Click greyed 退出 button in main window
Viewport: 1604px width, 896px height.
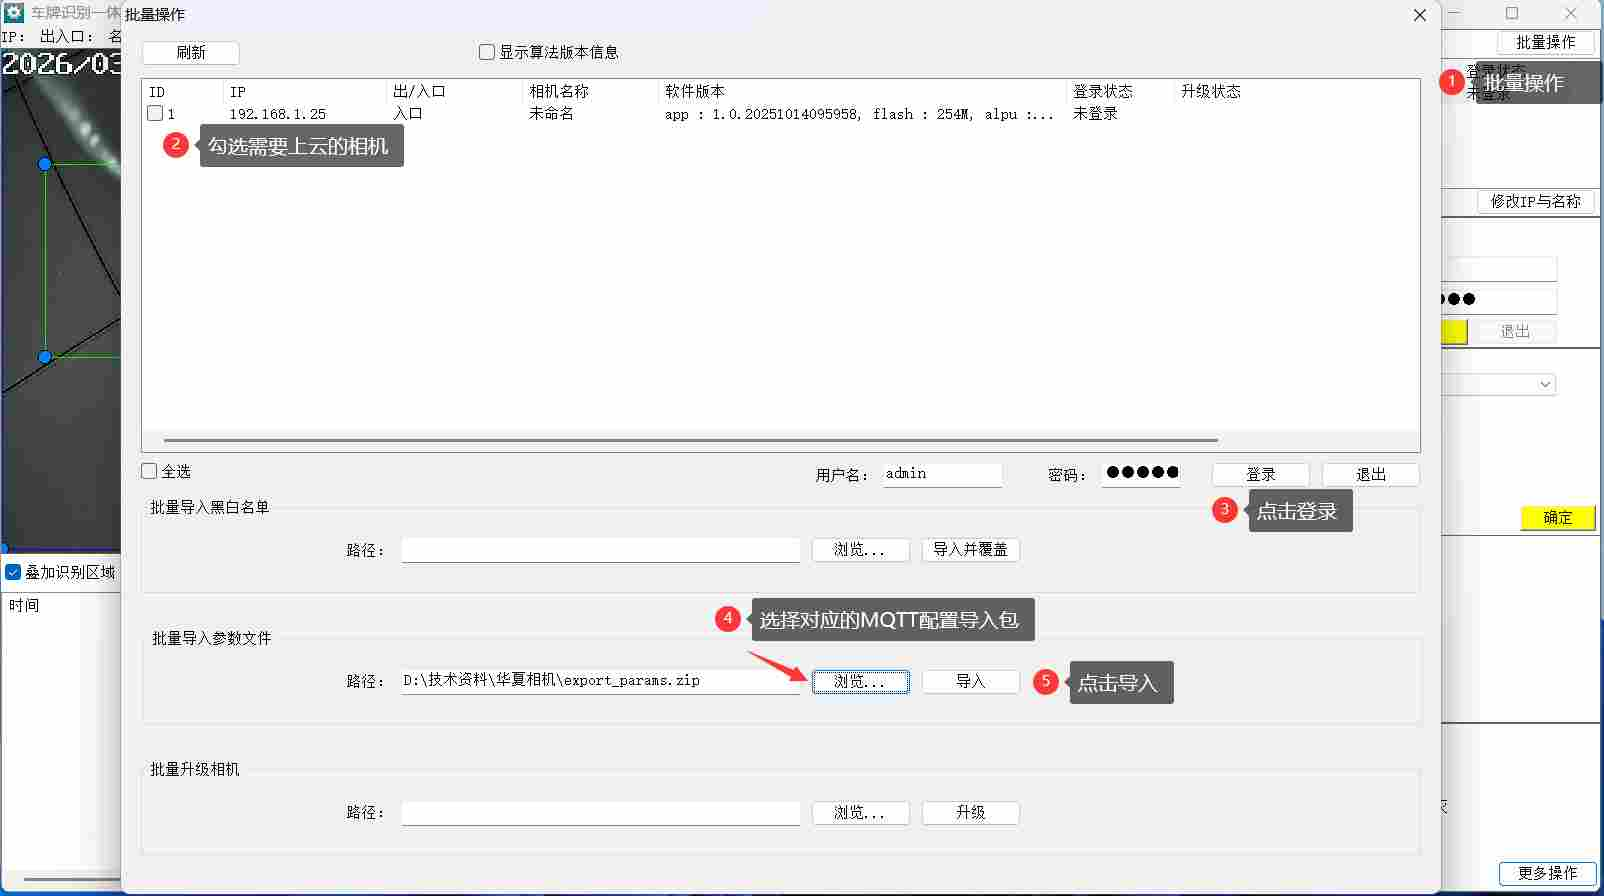[x=1515, y=331]
